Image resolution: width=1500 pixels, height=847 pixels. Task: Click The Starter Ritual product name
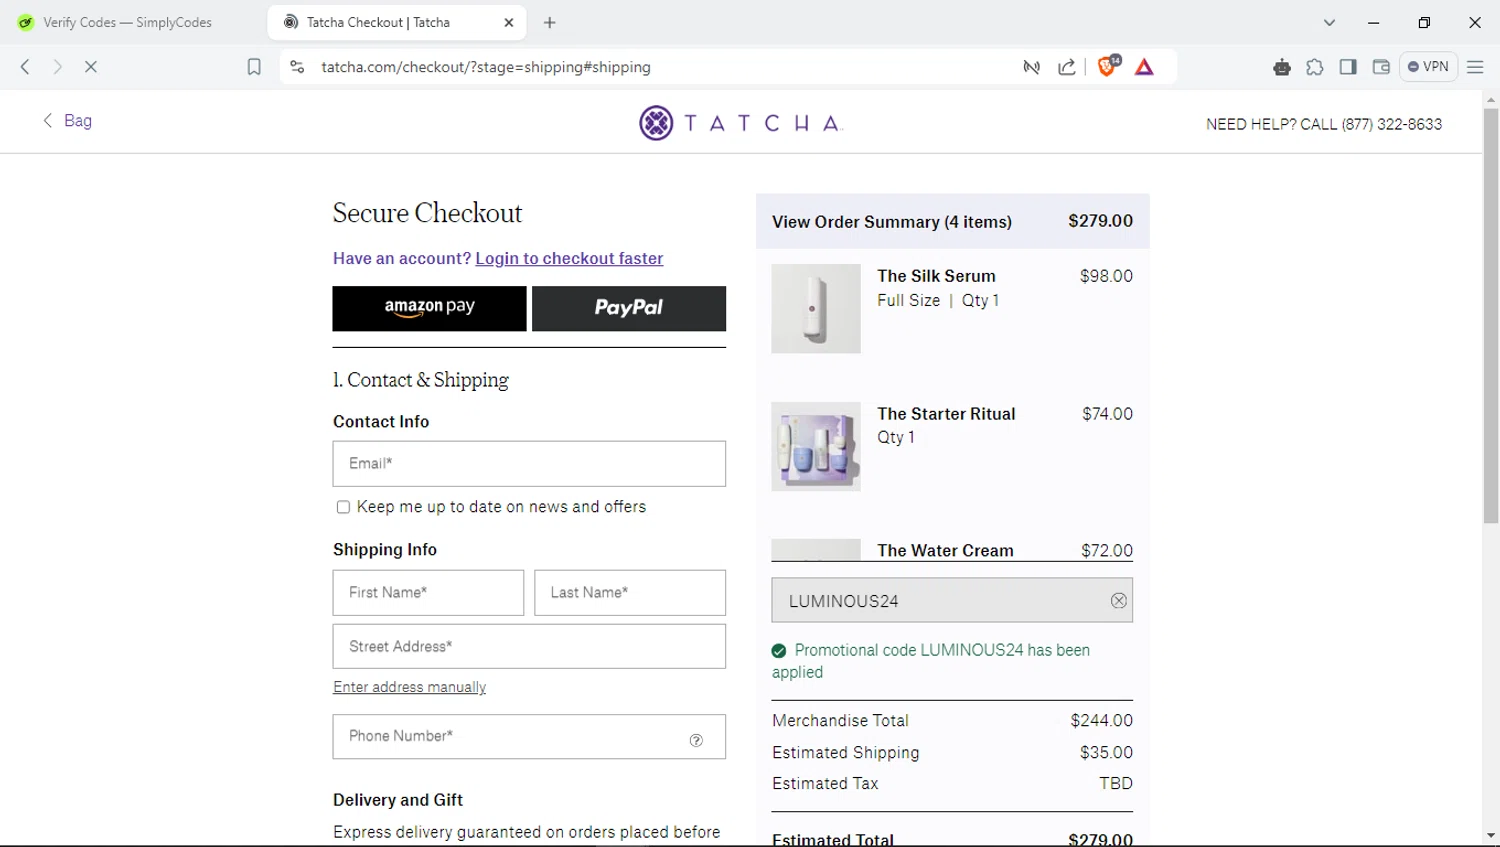tap(946, 414)
